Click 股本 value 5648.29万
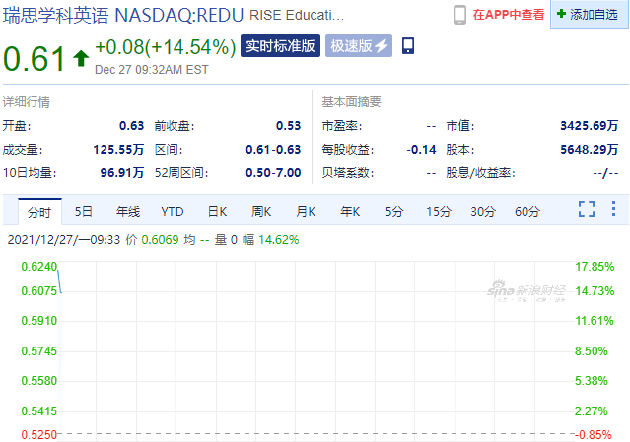 click(x=589, y=149)
